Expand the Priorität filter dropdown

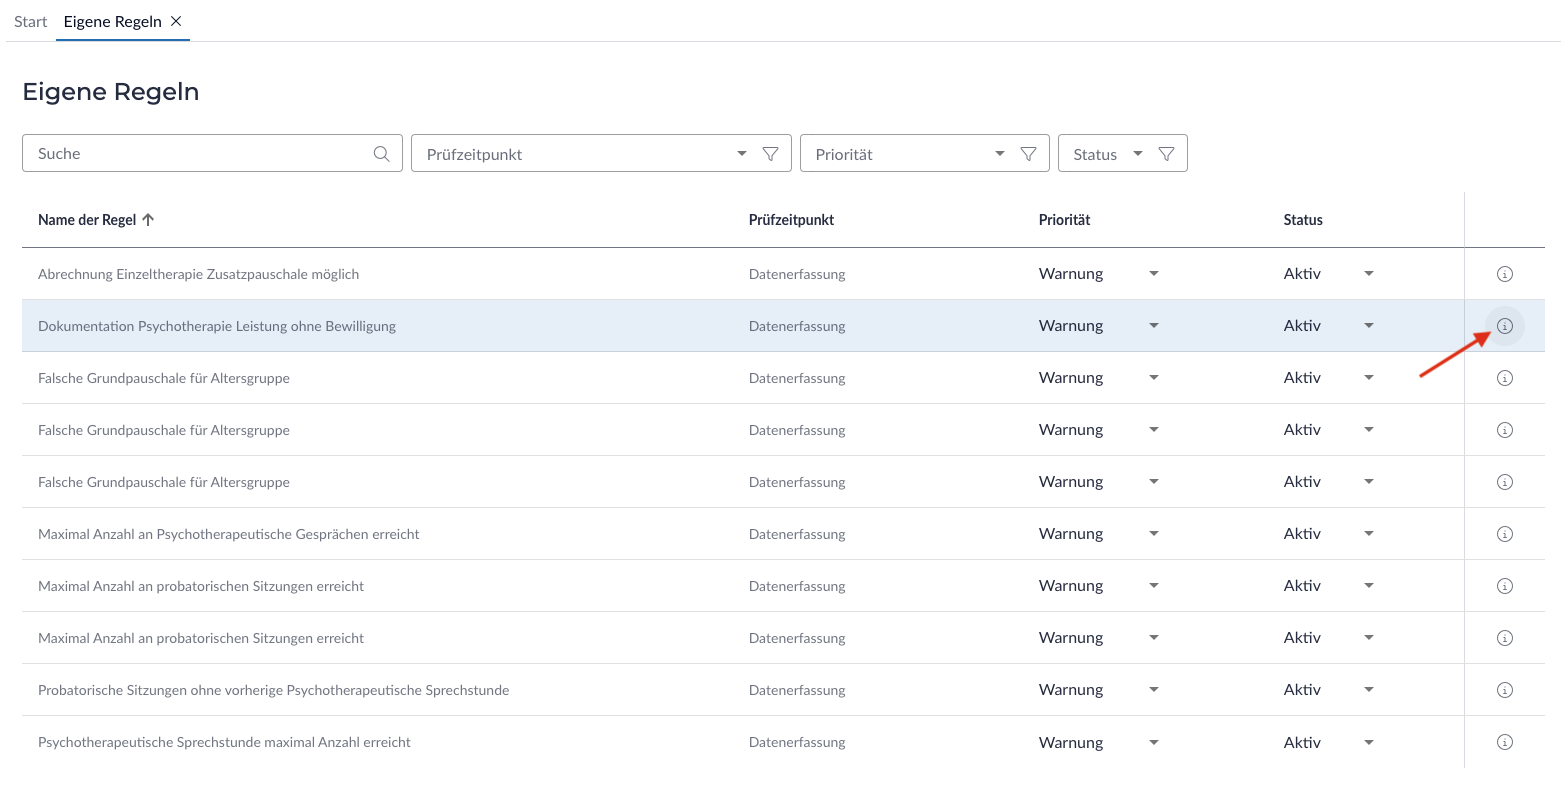pyautogui.click(x=999, y=154)
